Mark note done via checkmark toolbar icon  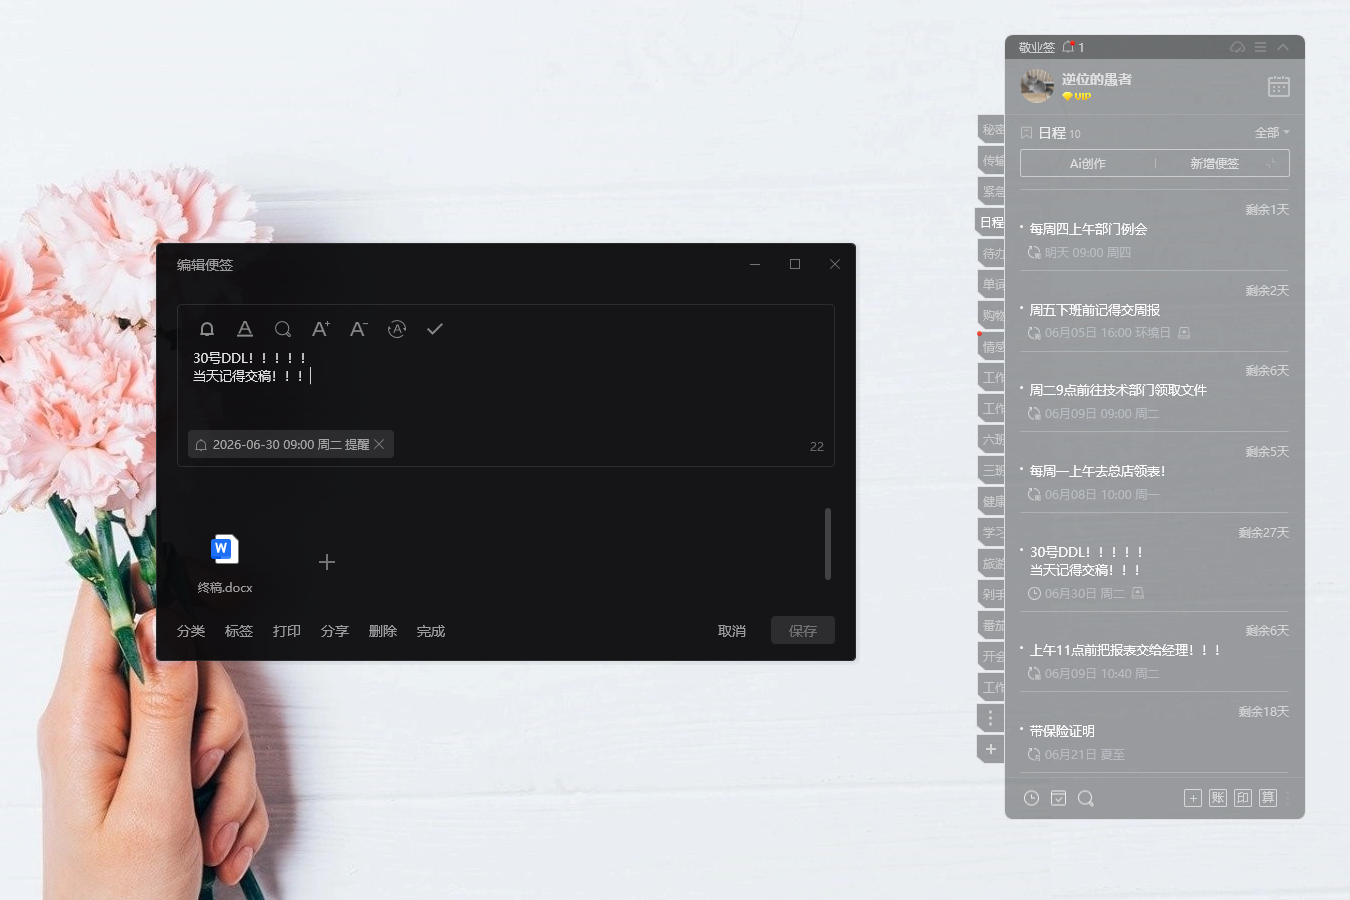point(435,329)
